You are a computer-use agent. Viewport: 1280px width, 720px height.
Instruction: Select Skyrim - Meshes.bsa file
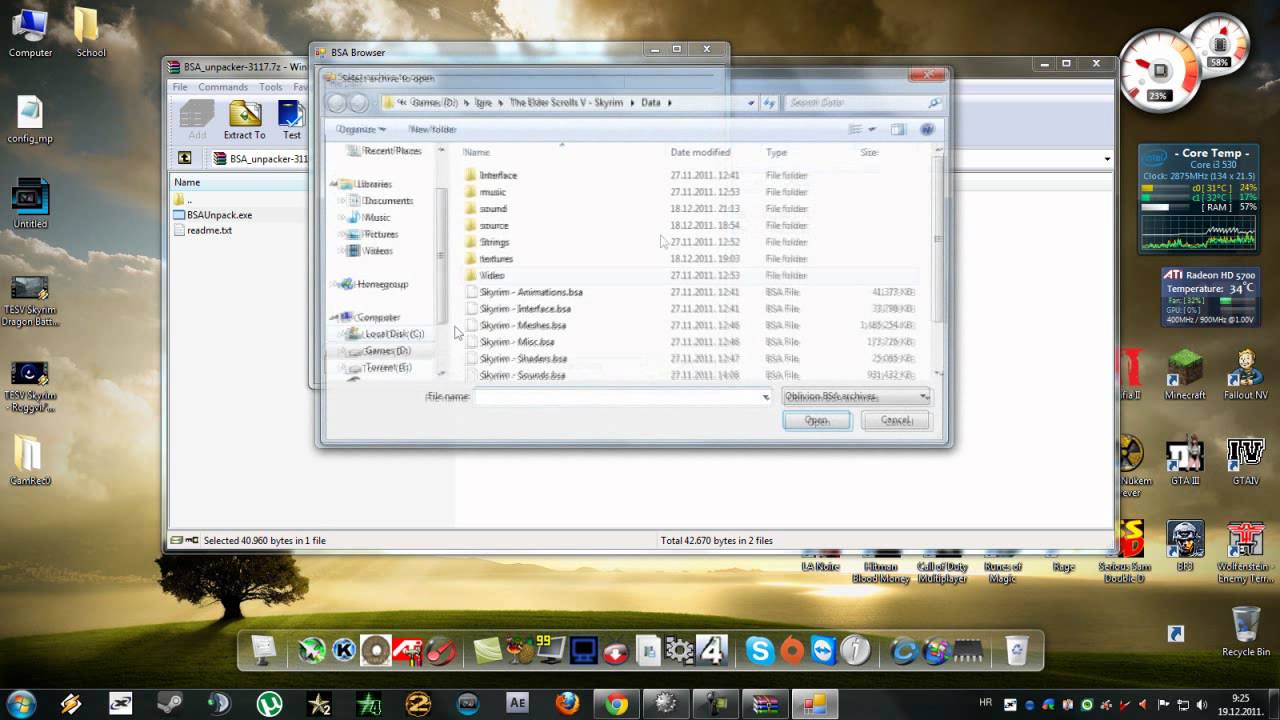click(x=522, y=325)
